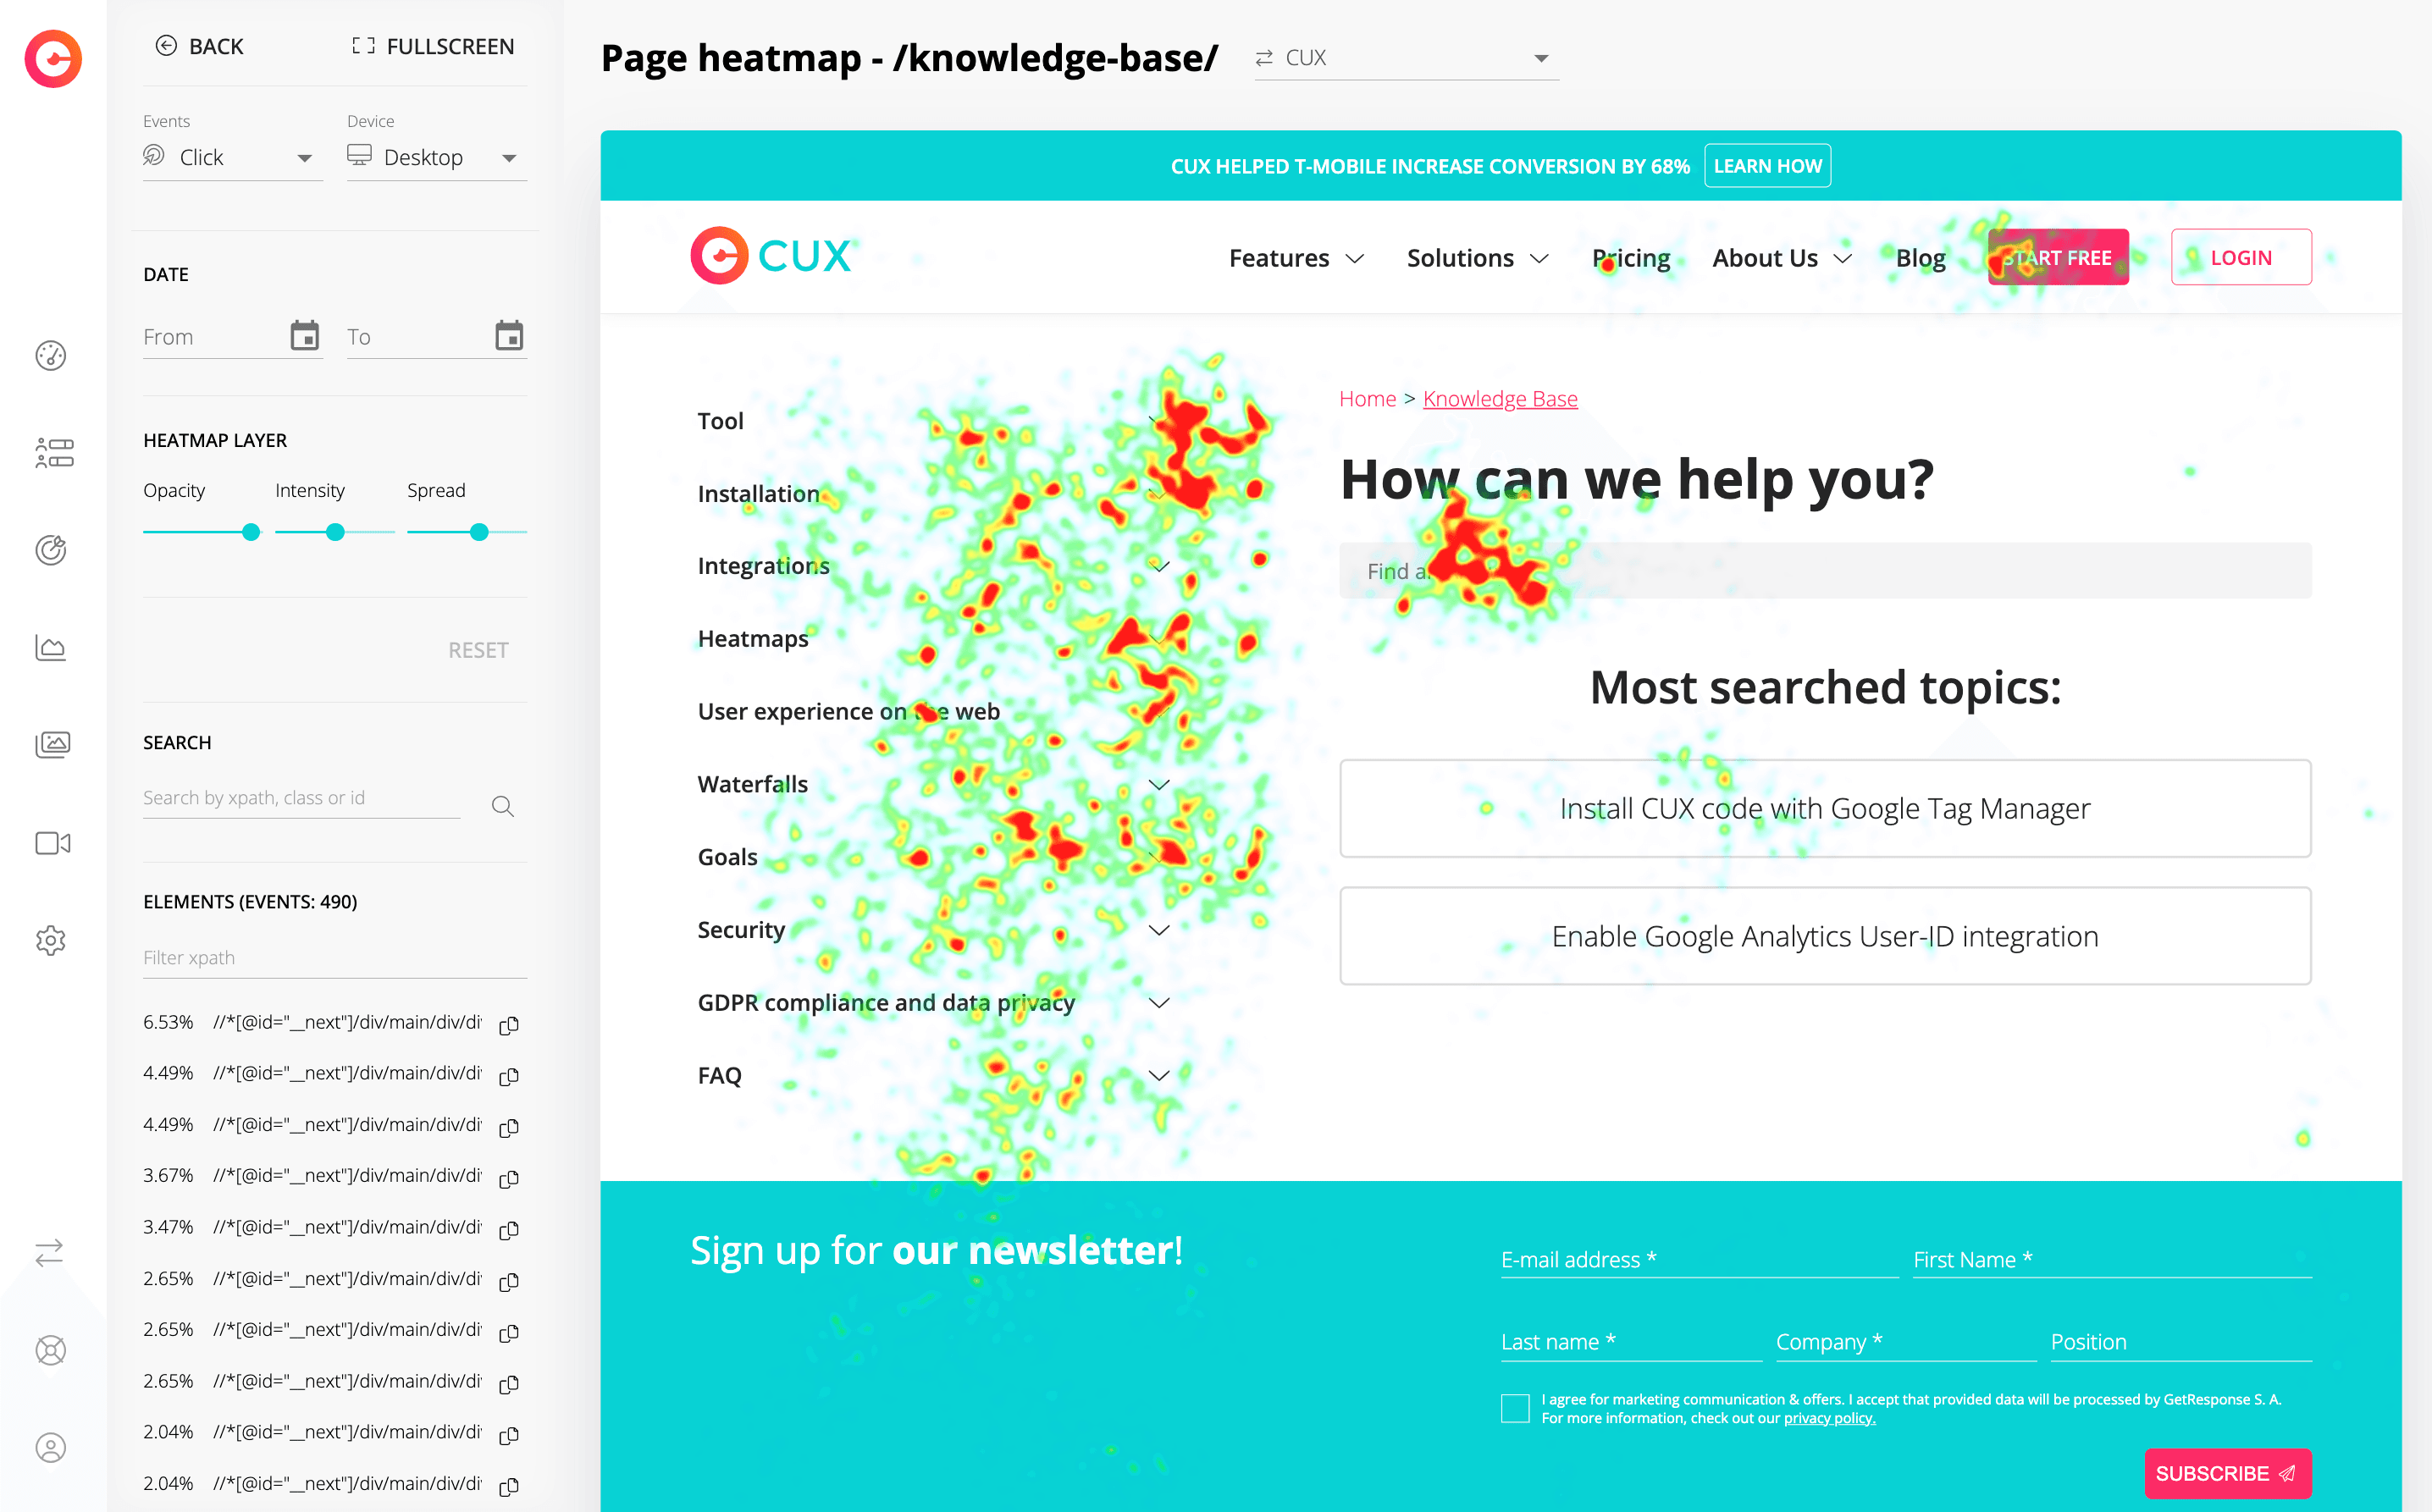
Task: Copy xpath of the last 2.04% row
Action: coord(509,1485)
